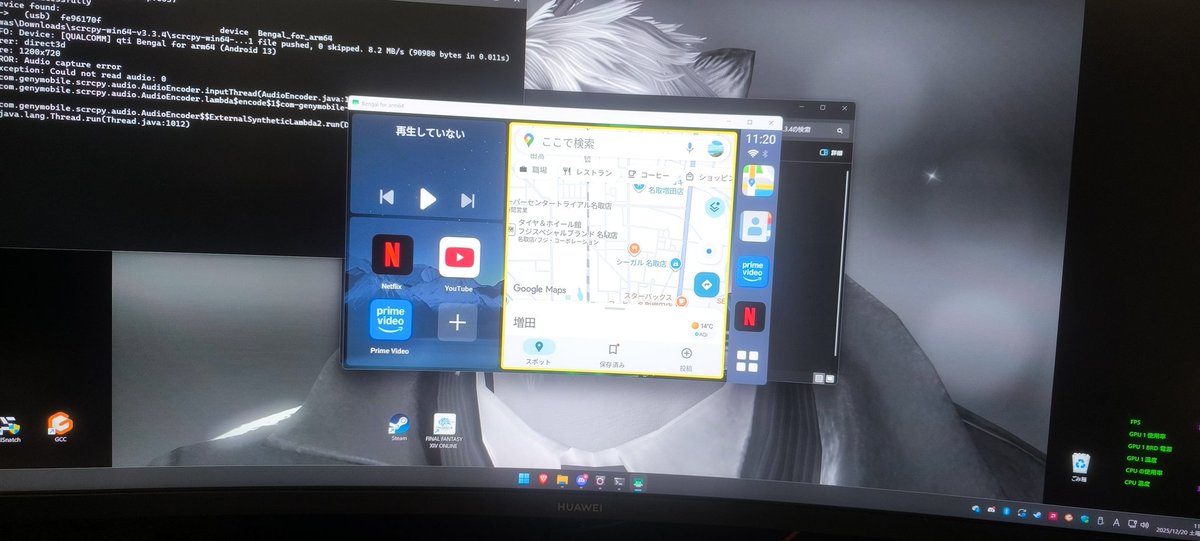Open the Prime Video app tile
This screenshot has width=1200, height=541.
390,320
